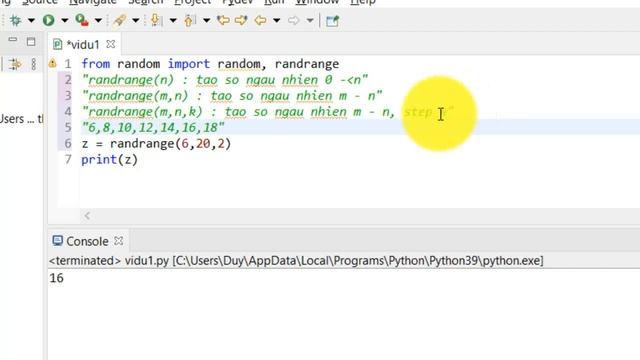Open the left panel's View Menu dots
The width and height of the screenshot is (640, 360).
pyautogui.click(x=33, y=64)
